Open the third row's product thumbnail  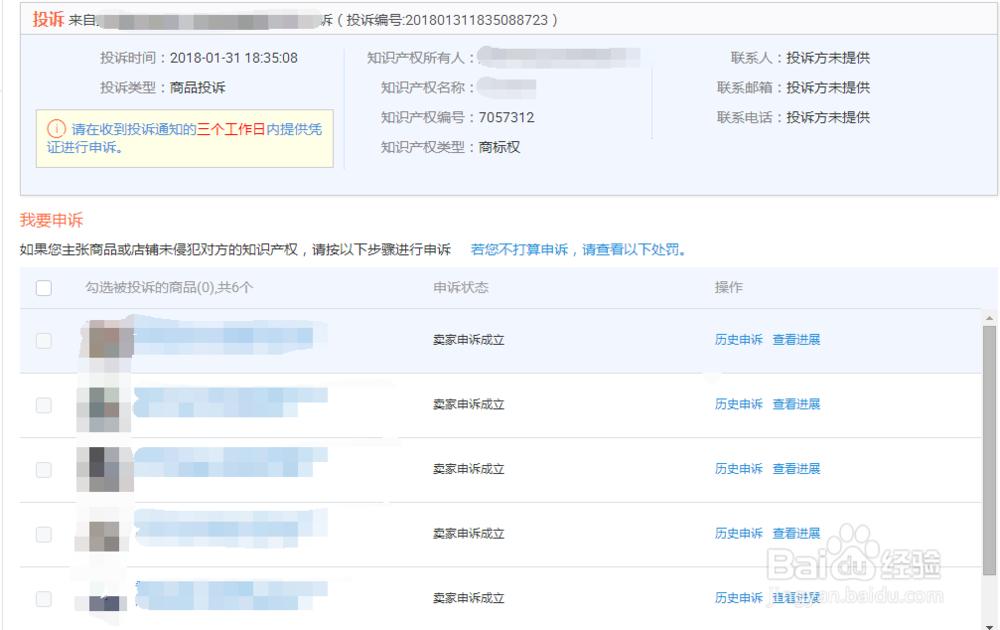[x=105, y=469]
